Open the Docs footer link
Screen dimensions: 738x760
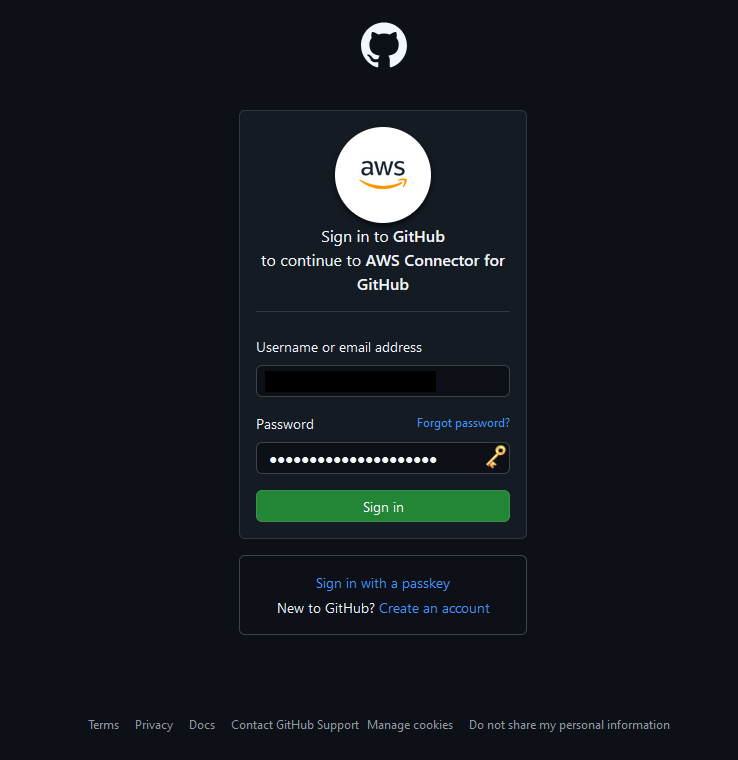pyautogui.click(x=202, y=725)
